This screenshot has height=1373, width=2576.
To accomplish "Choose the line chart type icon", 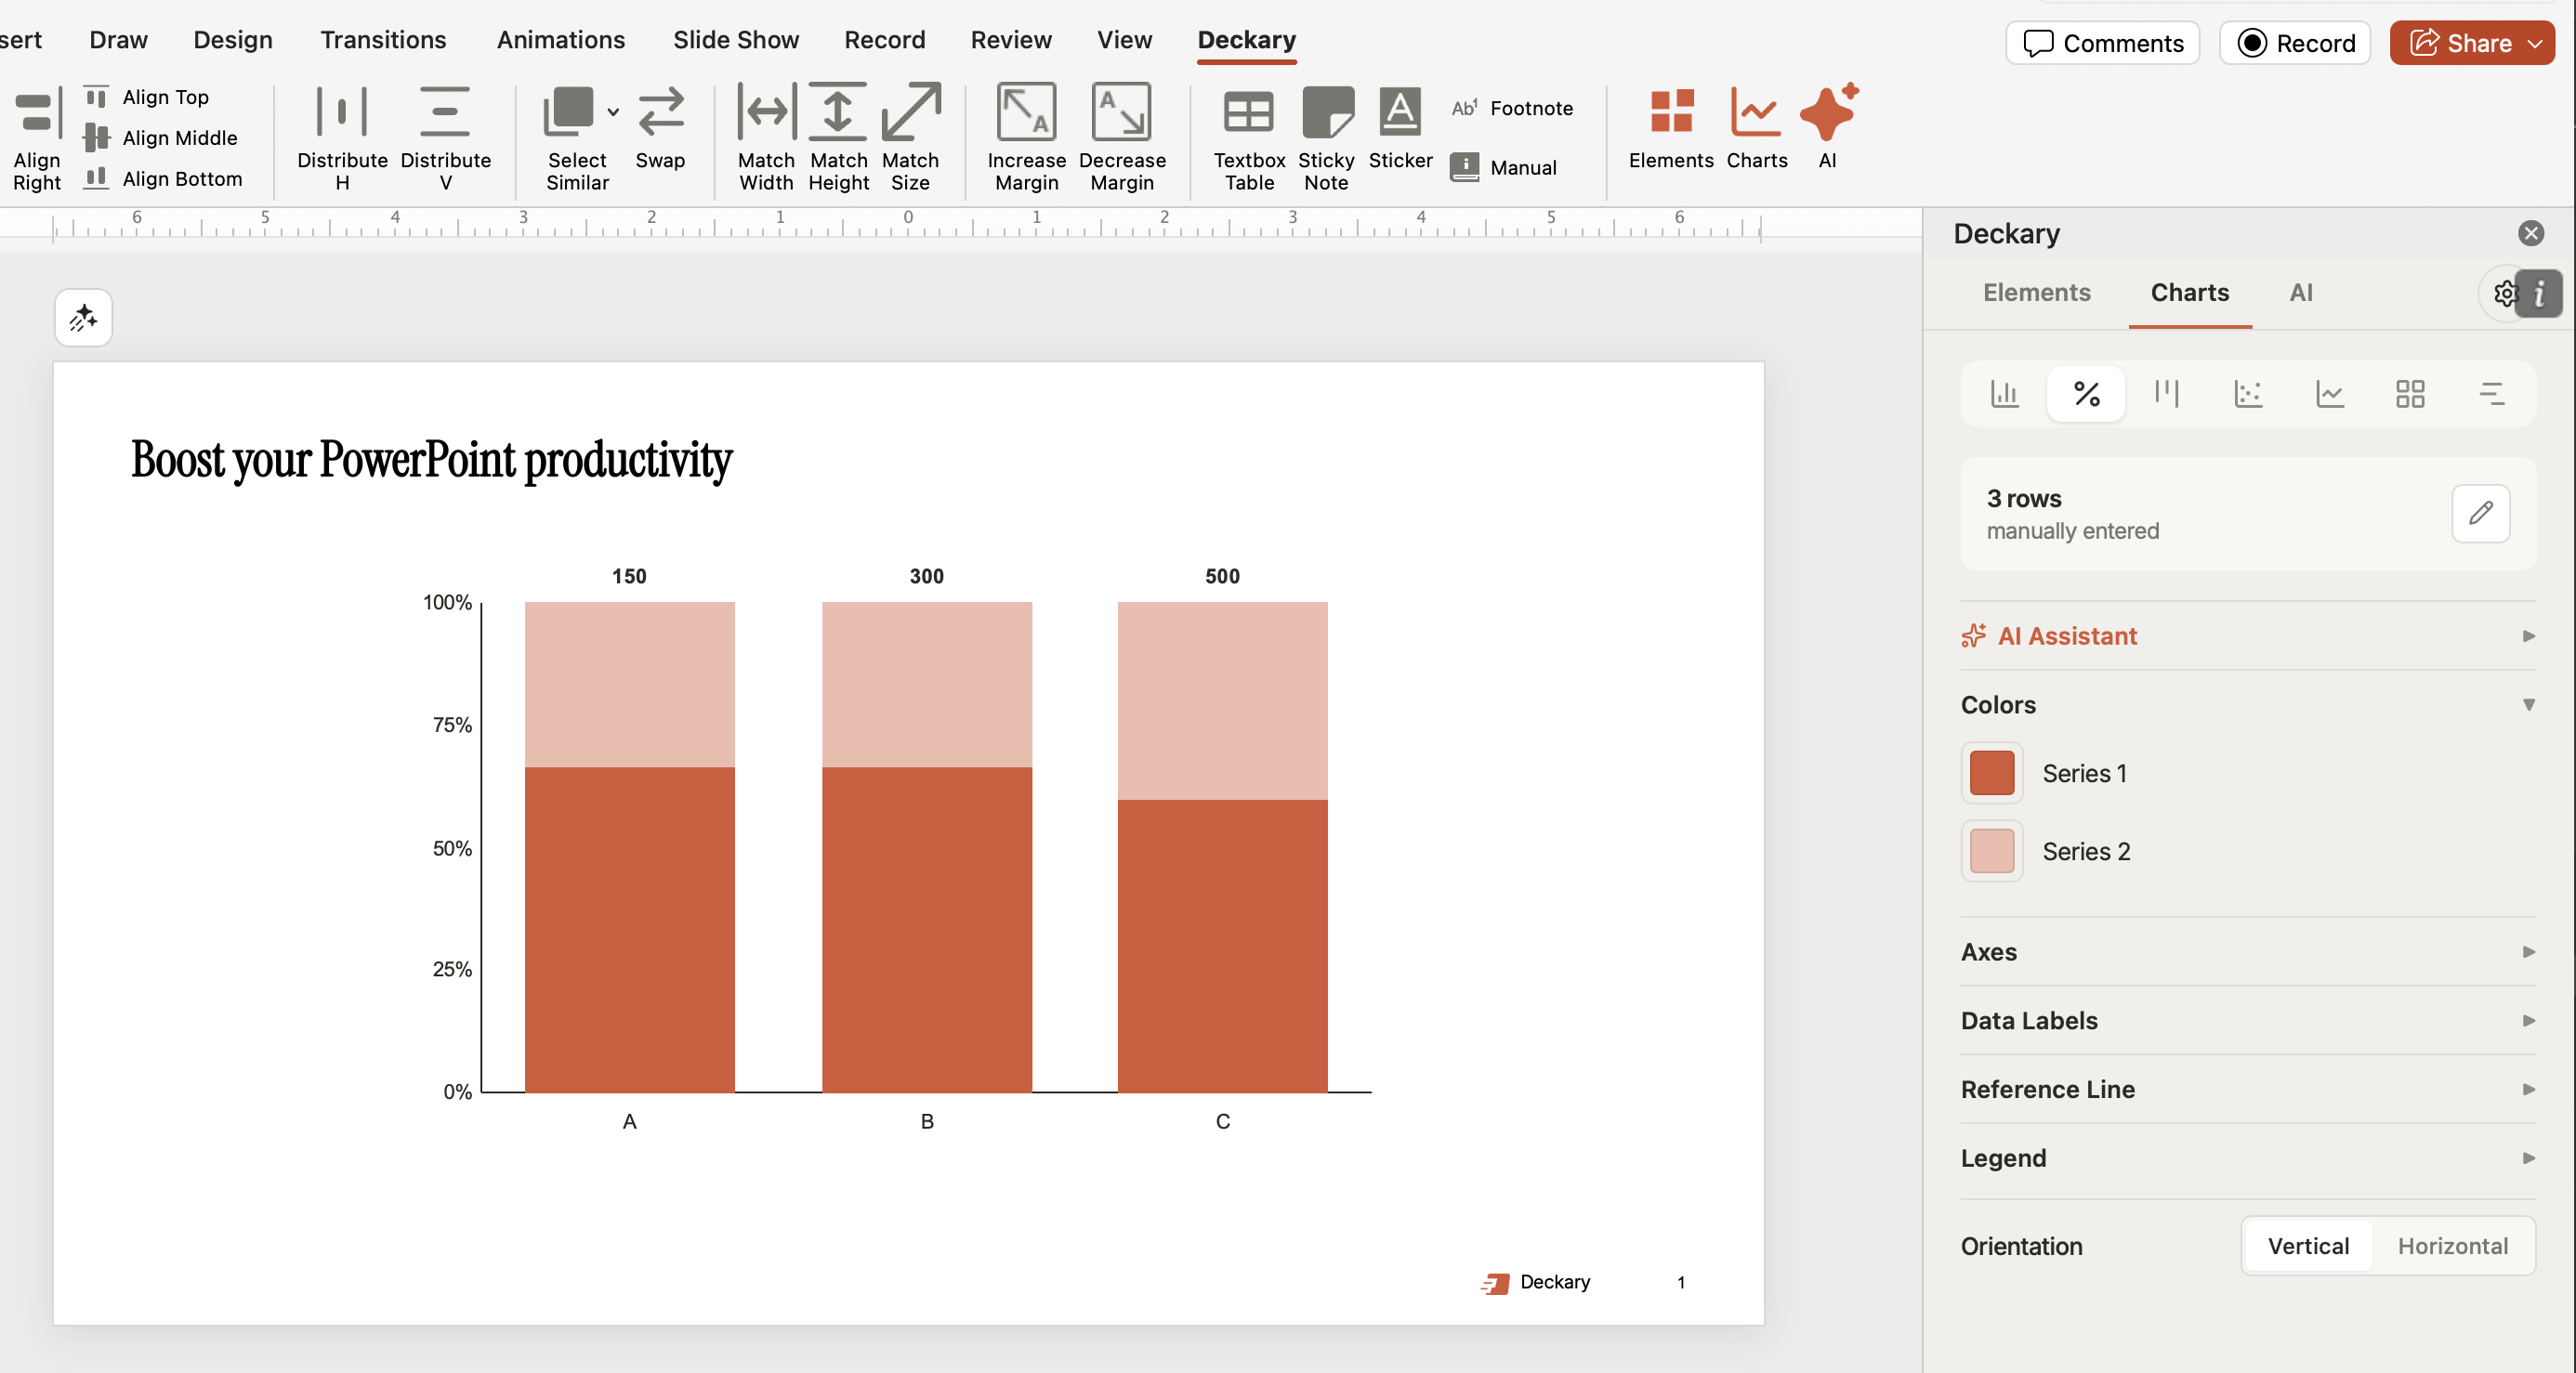I will [2329, 394].
